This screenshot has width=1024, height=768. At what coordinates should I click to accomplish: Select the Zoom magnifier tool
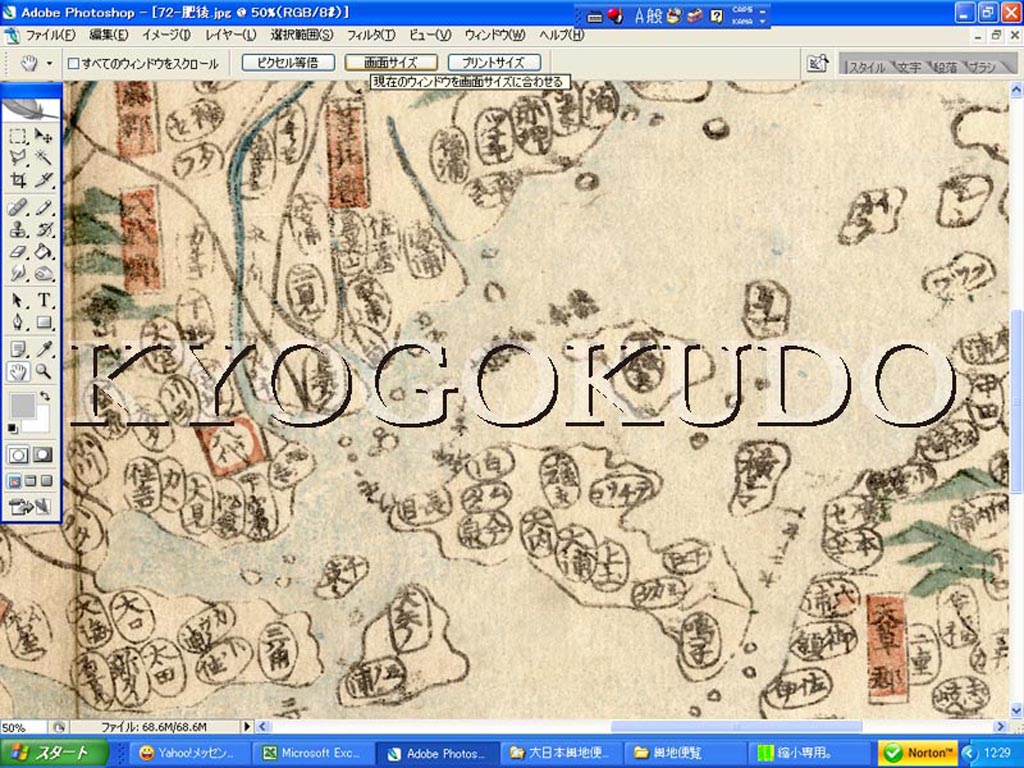click(x=44, y=372)
